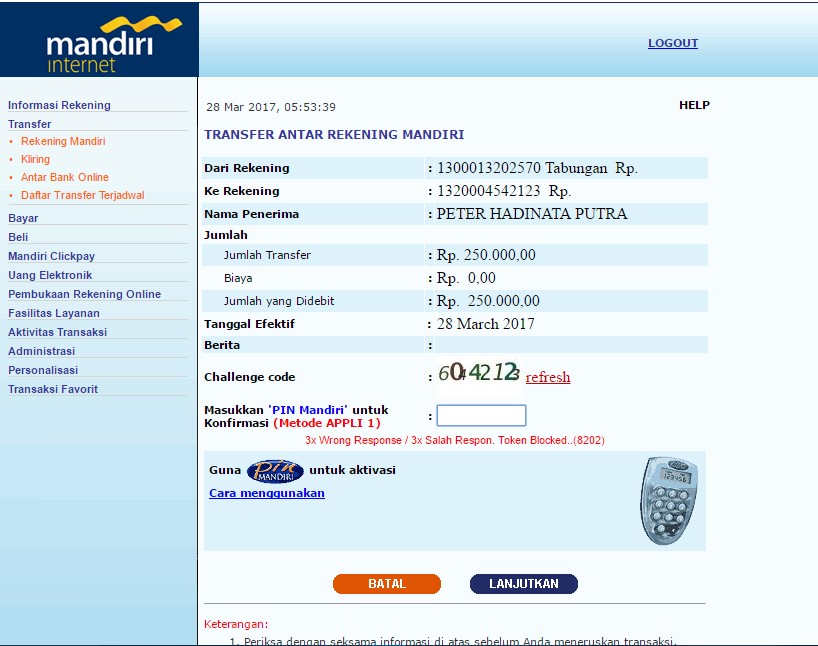Open the Personalisasi menu
This screenshot has height=646, width=818.
point(43,370)
